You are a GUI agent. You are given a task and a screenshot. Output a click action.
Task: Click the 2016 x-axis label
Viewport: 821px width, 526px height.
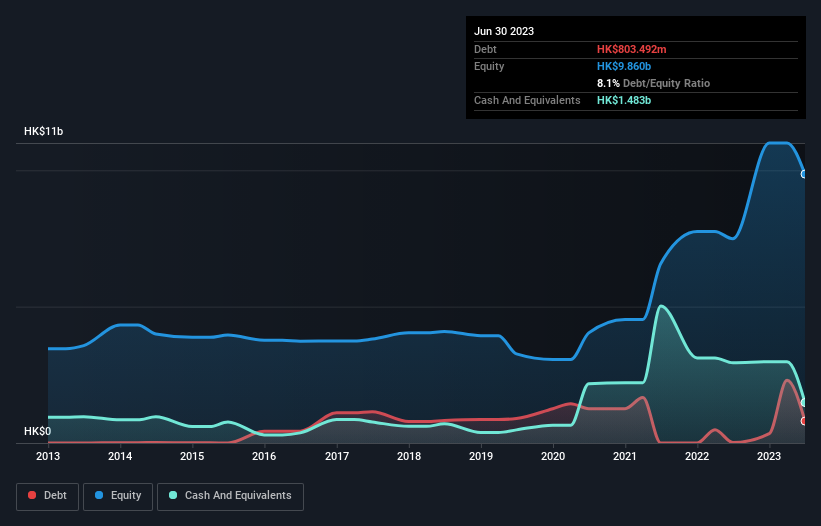point(264,456)
